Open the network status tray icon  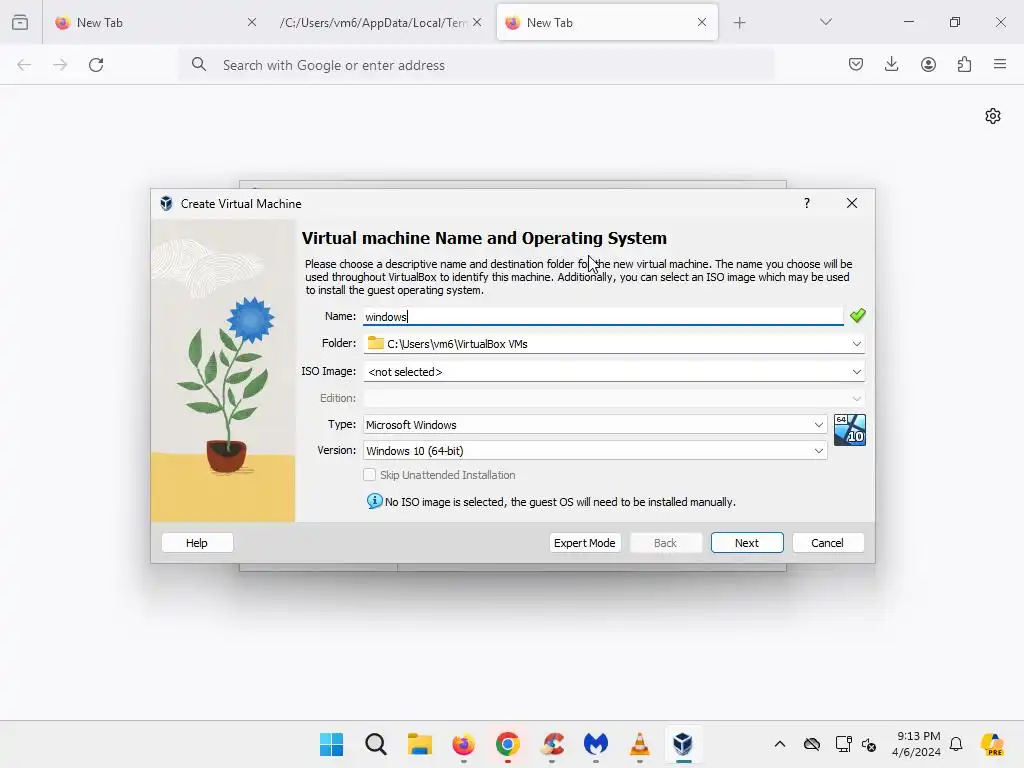point(843,744)
